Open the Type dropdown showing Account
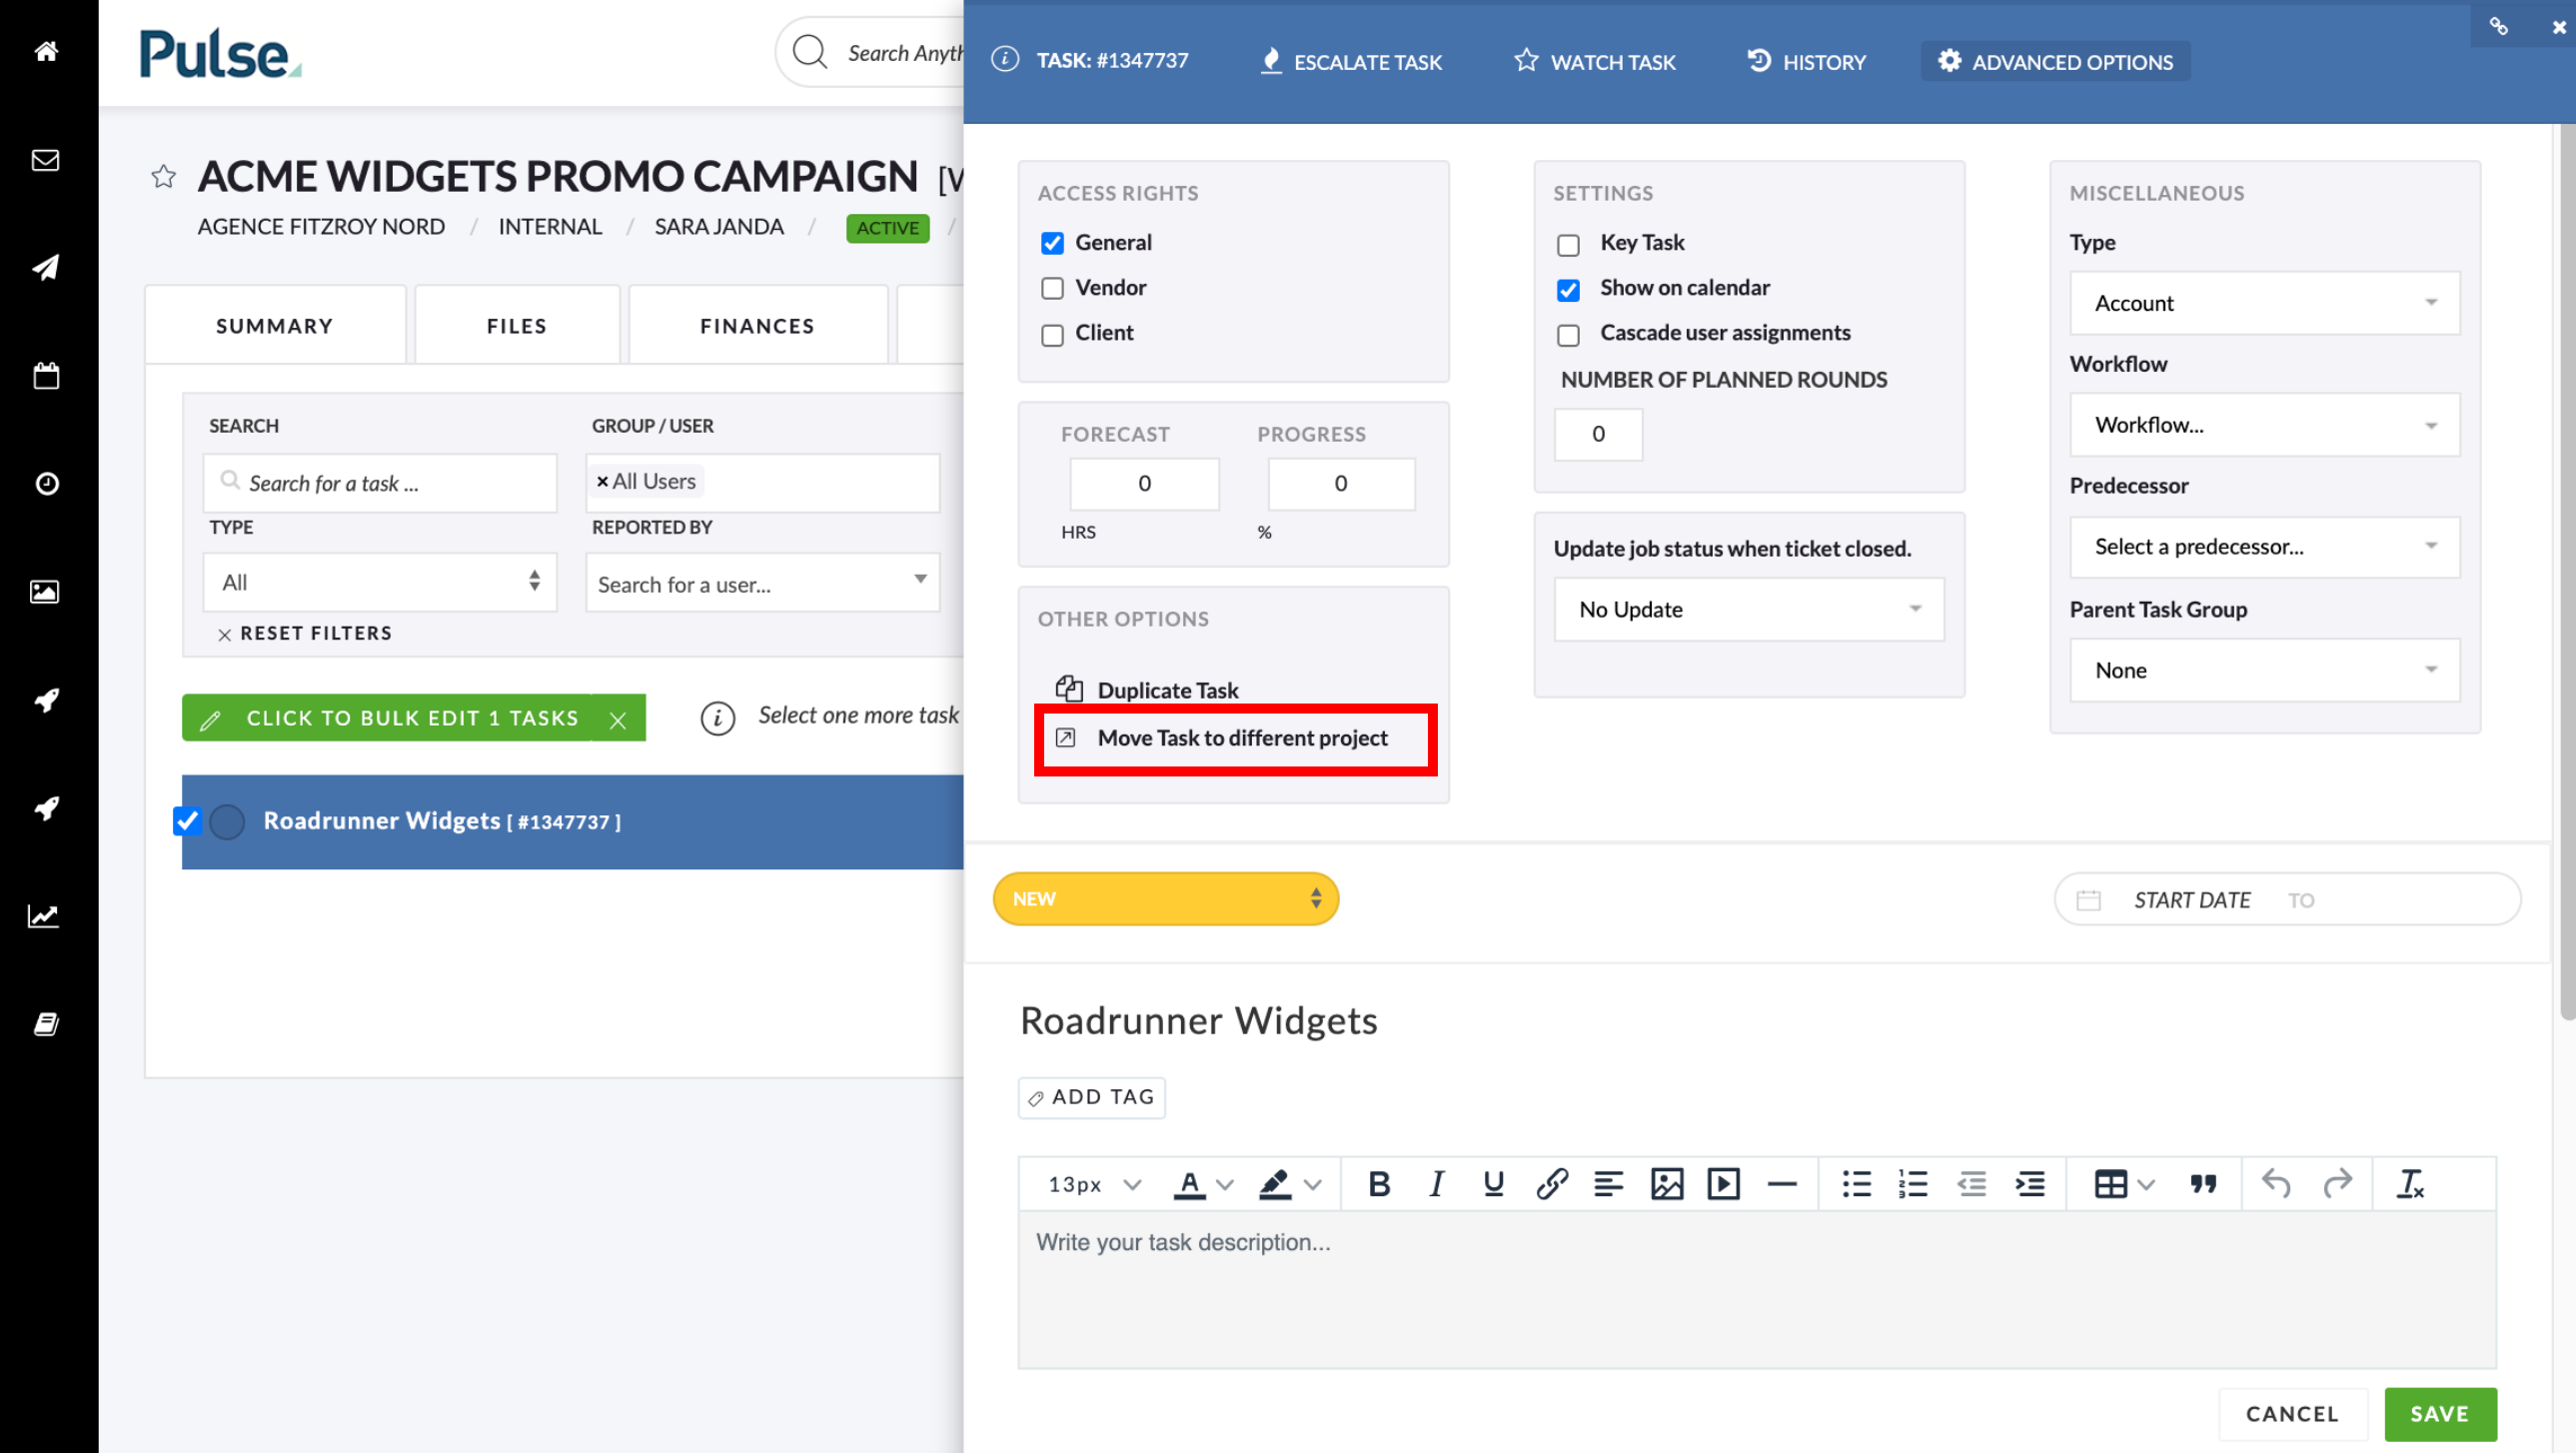 [2264, 303]
